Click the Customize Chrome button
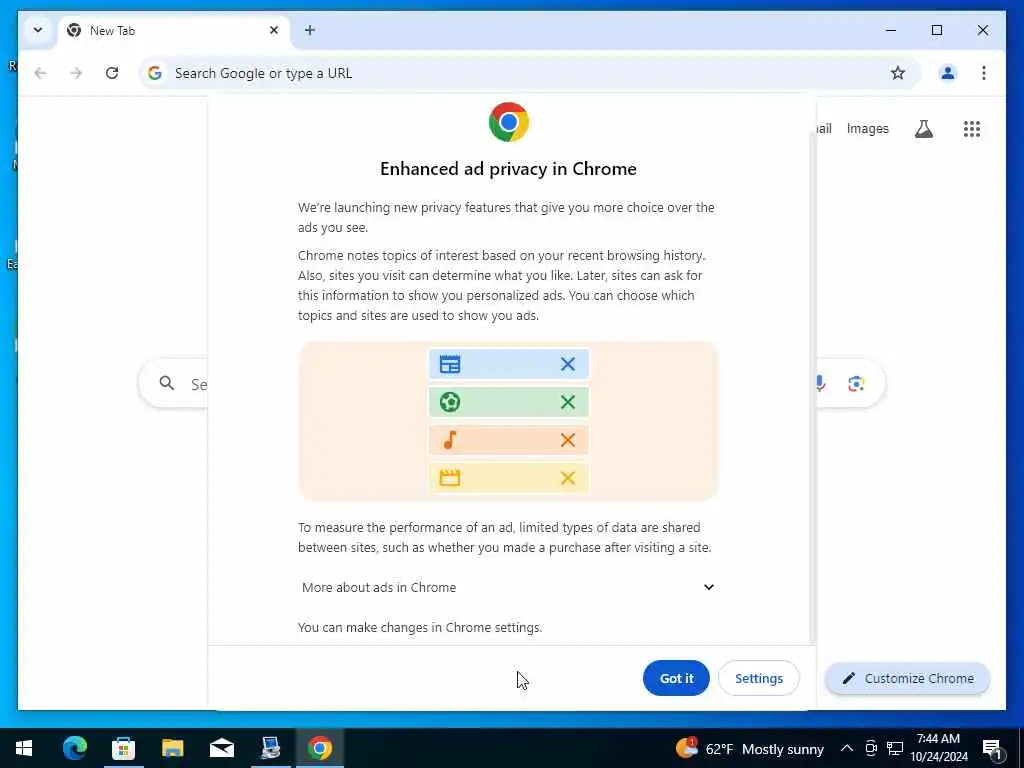Screen dimensions: 1024x768 908,679
